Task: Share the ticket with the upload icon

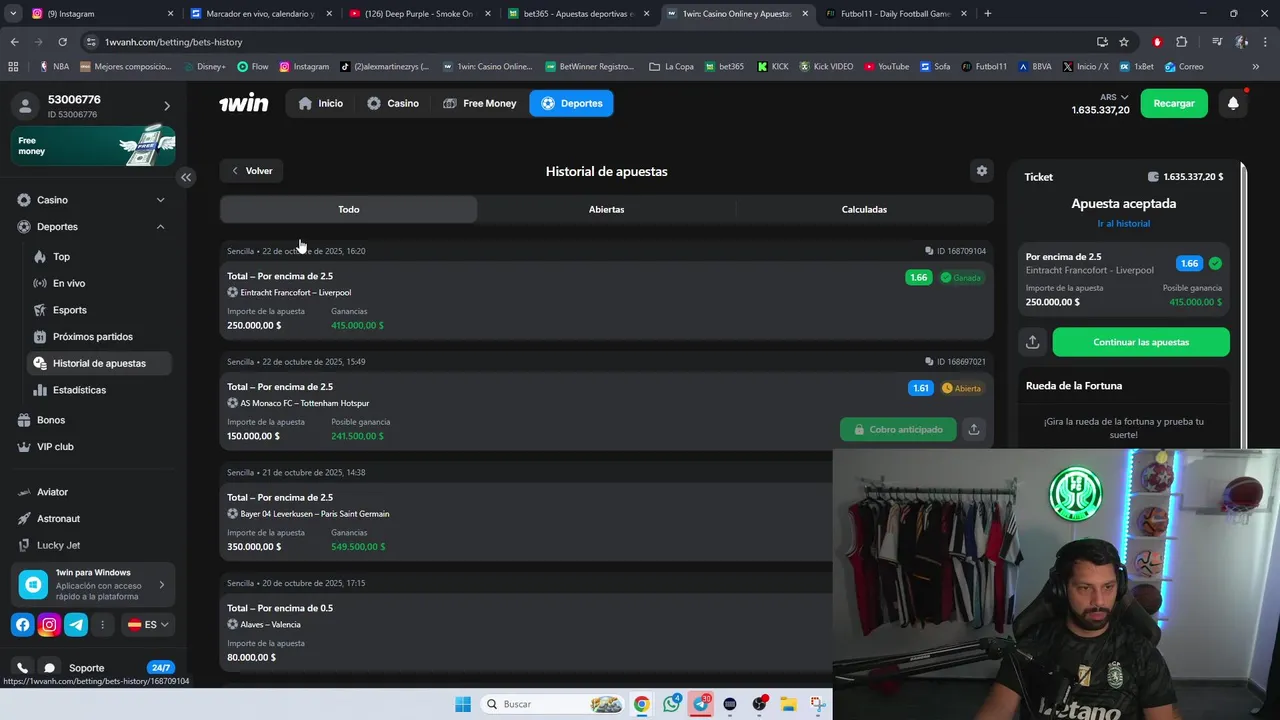Action: coord(1033,342)
